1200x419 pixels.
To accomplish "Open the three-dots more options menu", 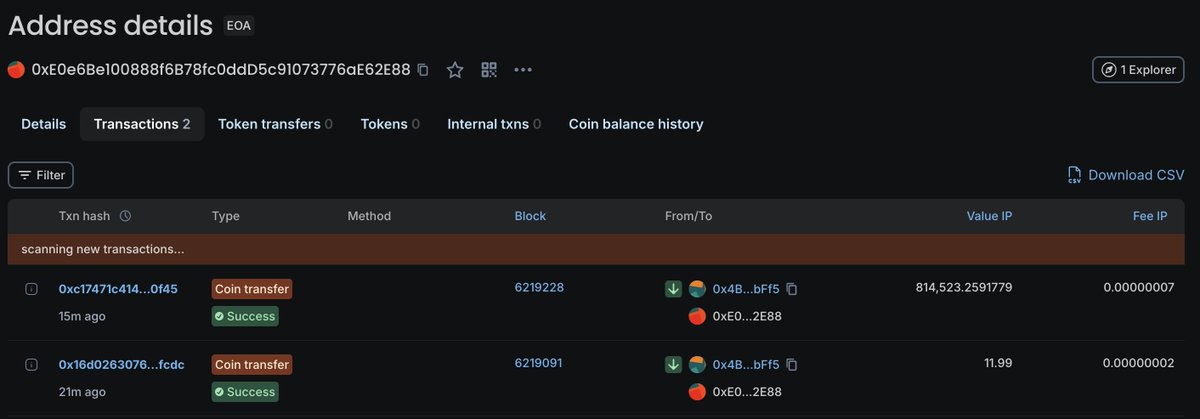I will [x=523, y=70].
